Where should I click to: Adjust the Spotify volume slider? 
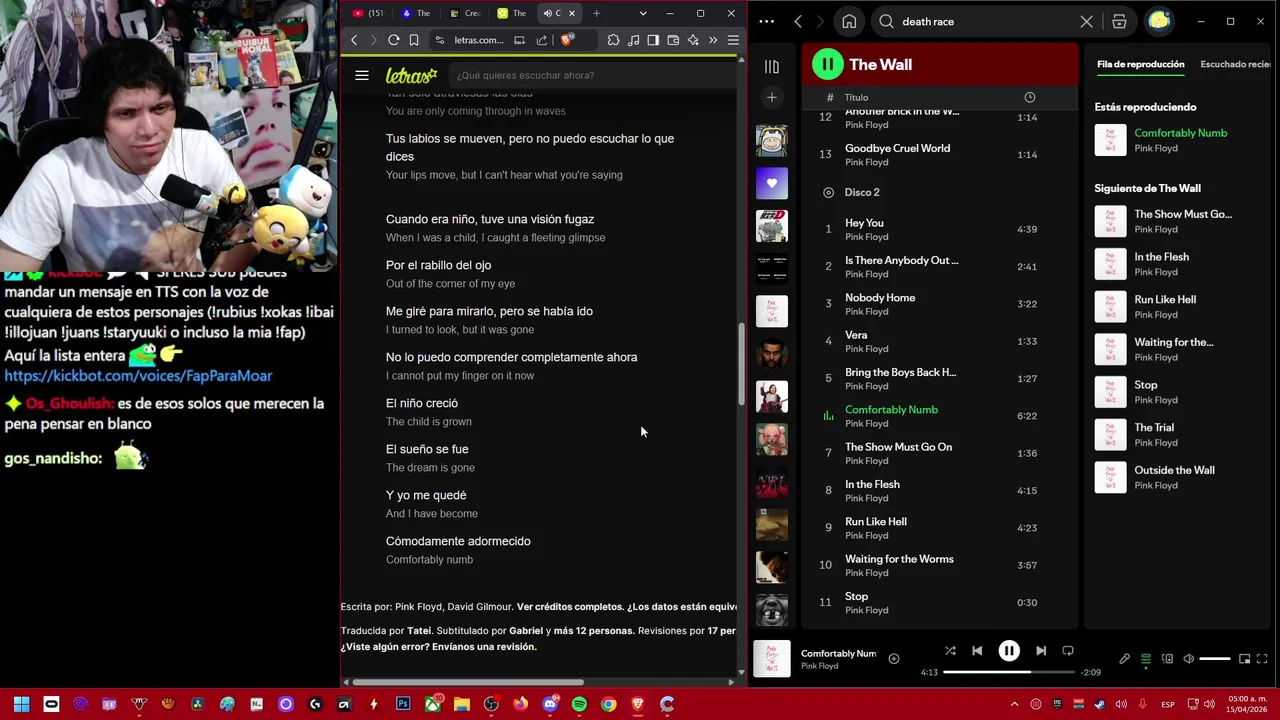pyautogui.click(x=1215, y=659)
